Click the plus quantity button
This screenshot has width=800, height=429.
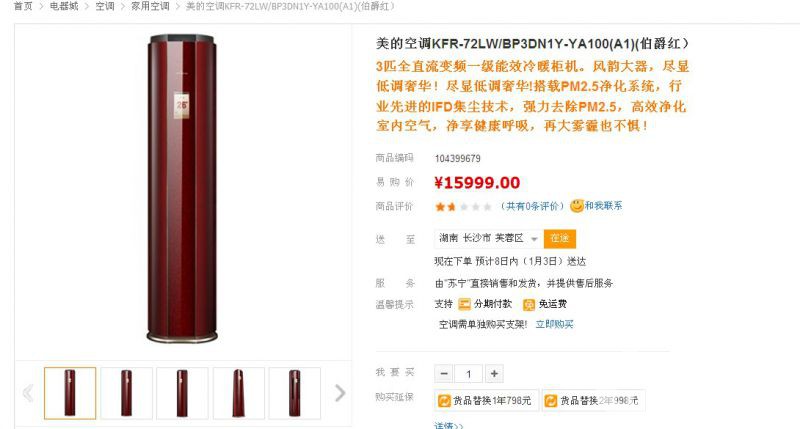click(494, 374)
